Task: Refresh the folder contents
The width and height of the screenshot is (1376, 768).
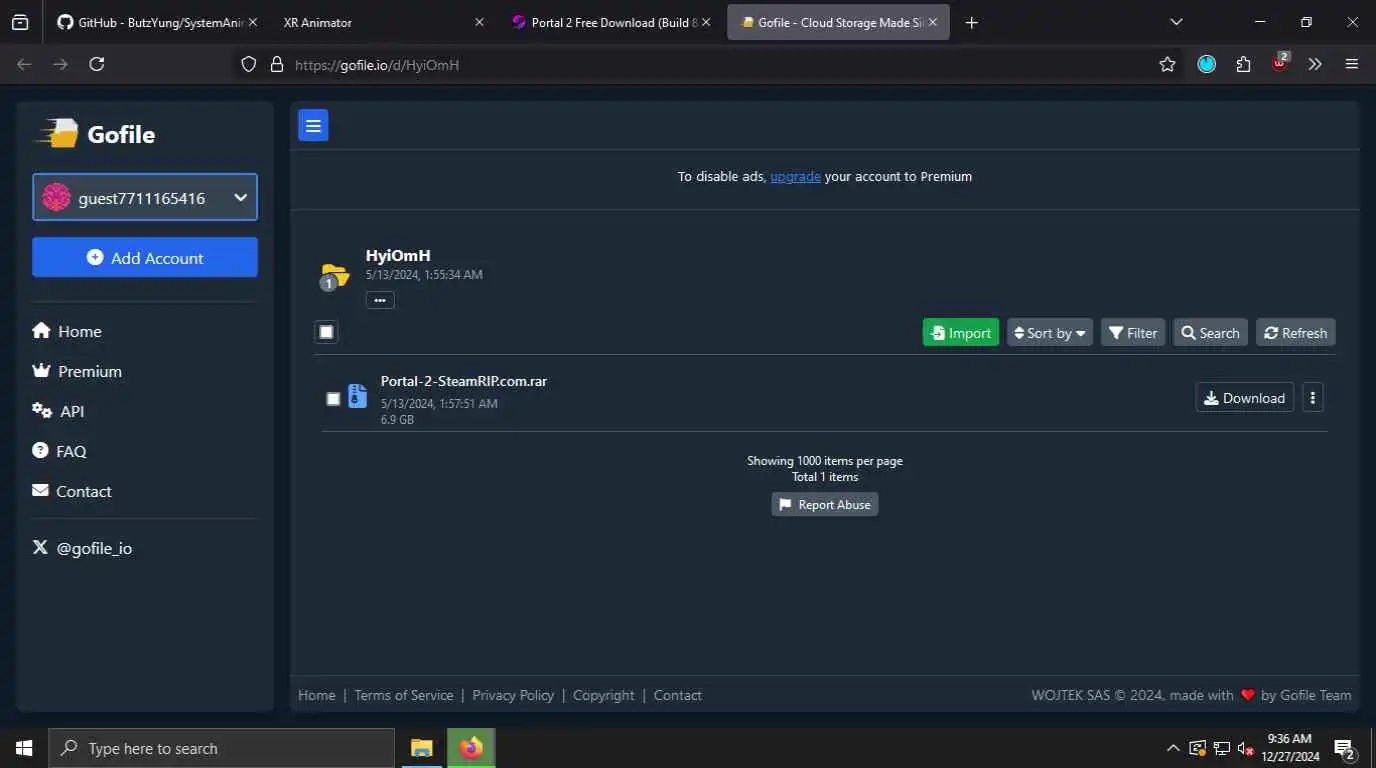Action: (1295, 333)
